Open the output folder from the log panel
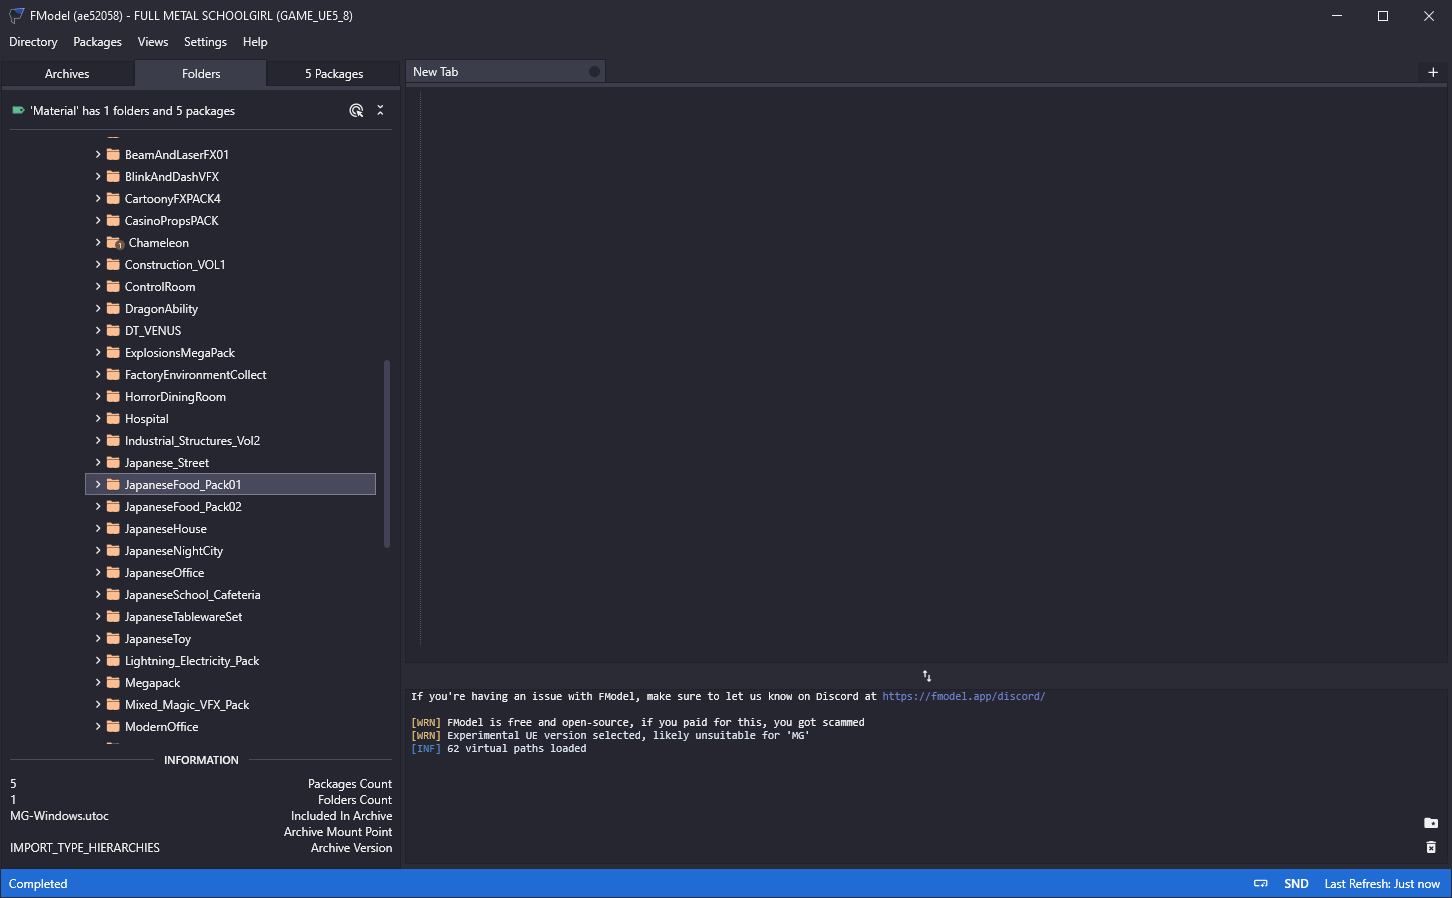Viewport: 1452px width, 898px height. tap(1431, 823)
